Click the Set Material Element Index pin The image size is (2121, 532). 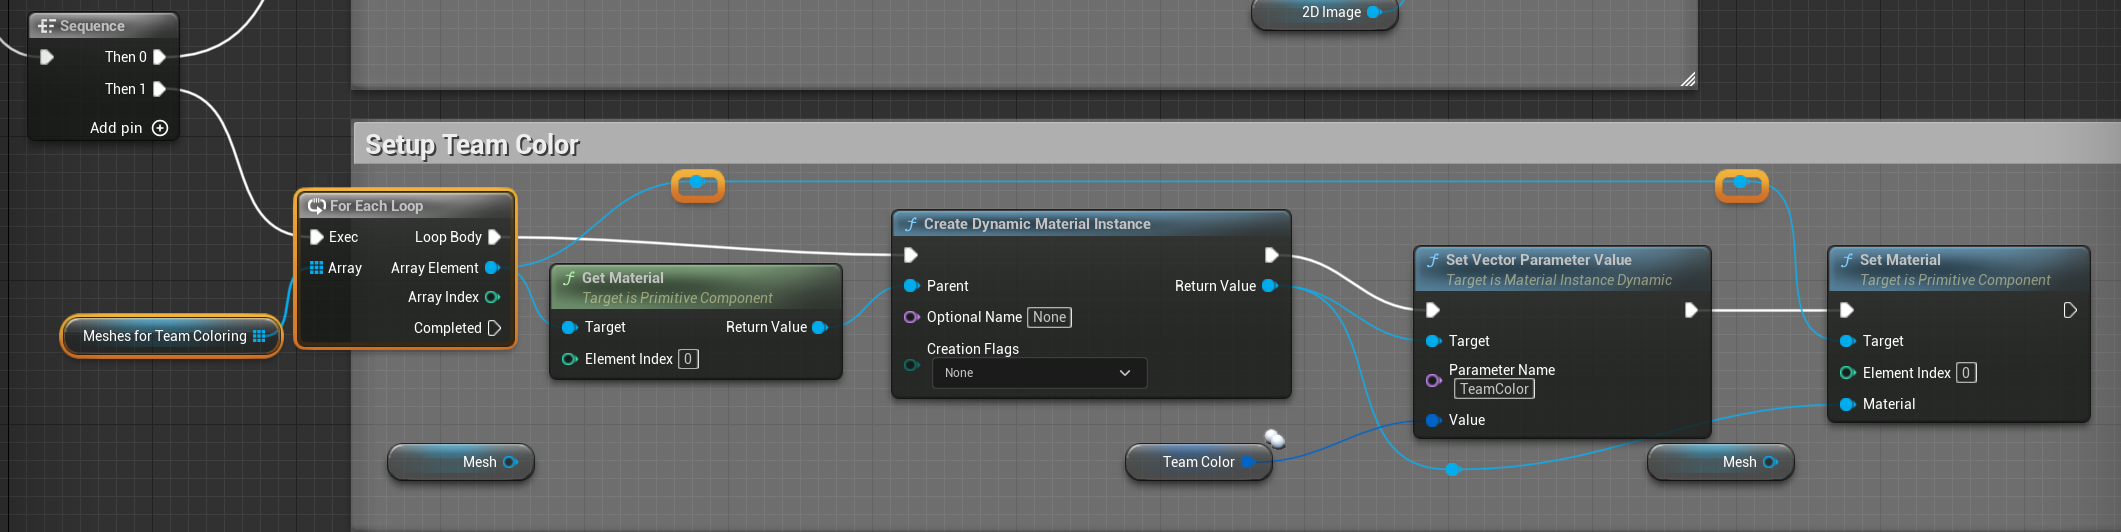coord(1848,373)
